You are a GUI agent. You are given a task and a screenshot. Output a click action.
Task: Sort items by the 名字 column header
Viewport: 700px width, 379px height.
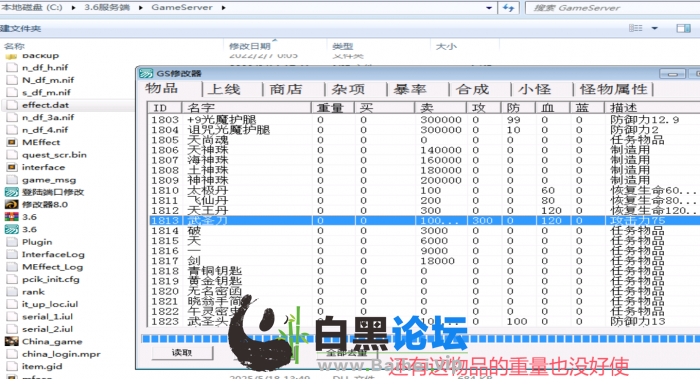pos(246,108)
